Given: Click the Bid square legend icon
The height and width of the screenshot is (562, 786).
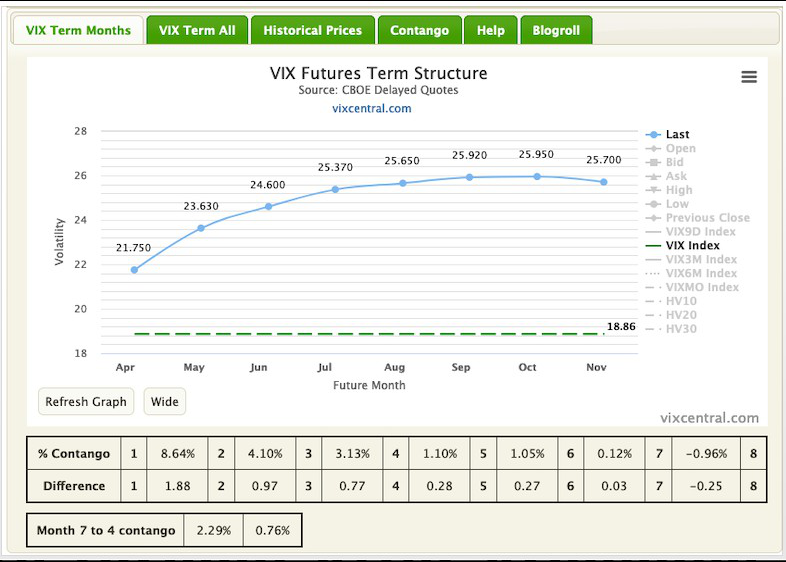Looking at the screenshot, I should (x=653, y=162).
